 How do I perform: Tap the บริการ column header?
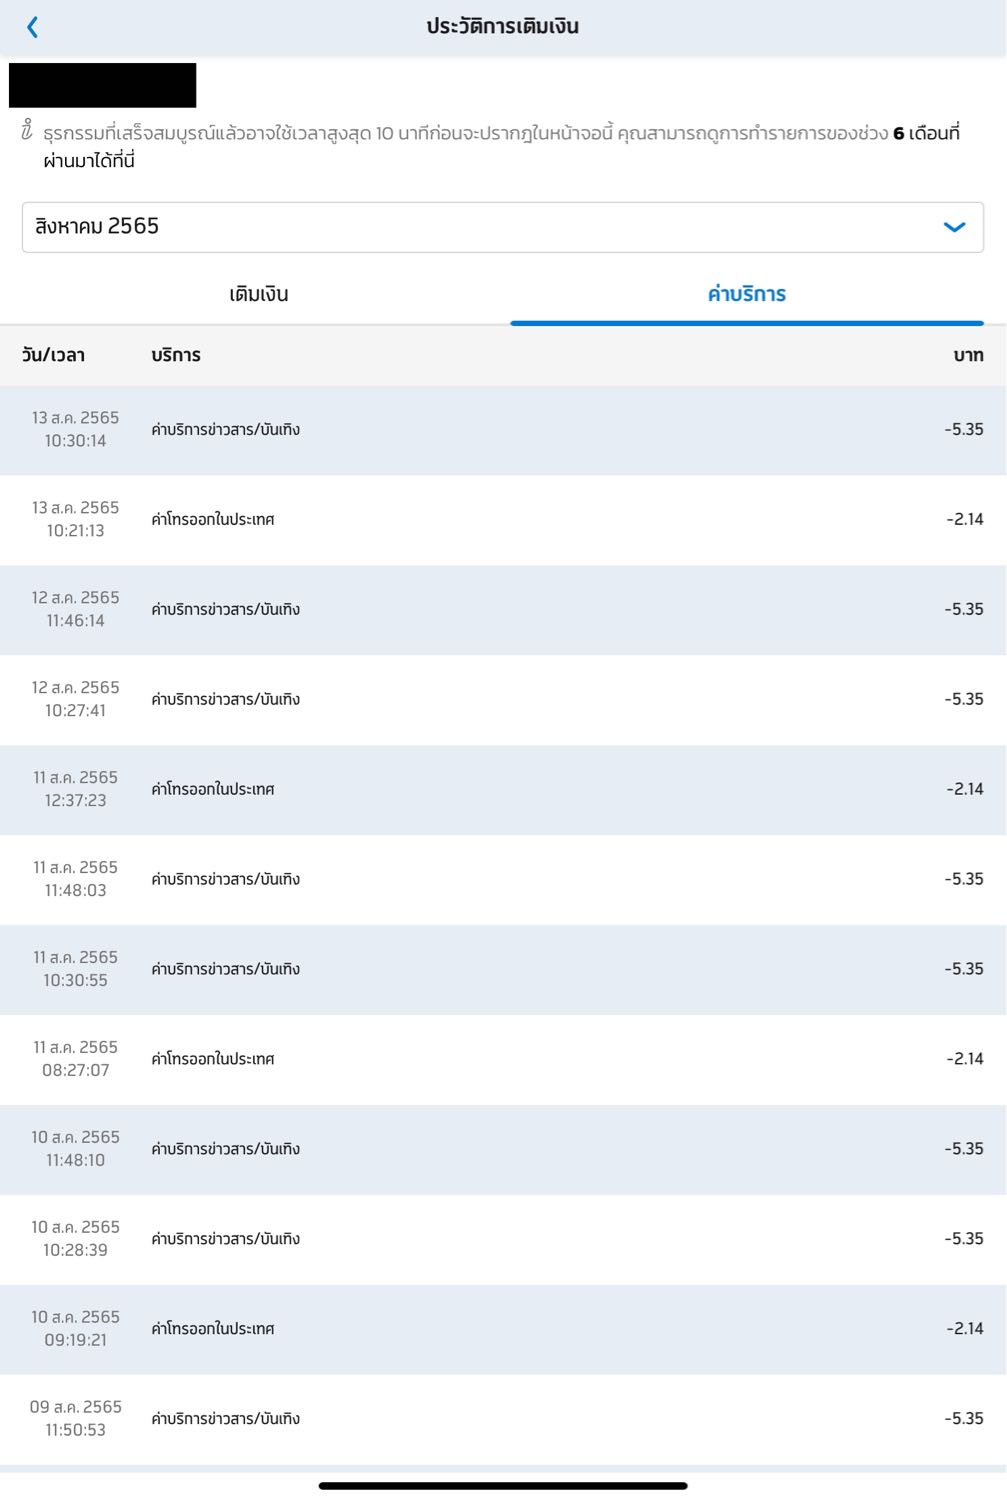(176, 355)
